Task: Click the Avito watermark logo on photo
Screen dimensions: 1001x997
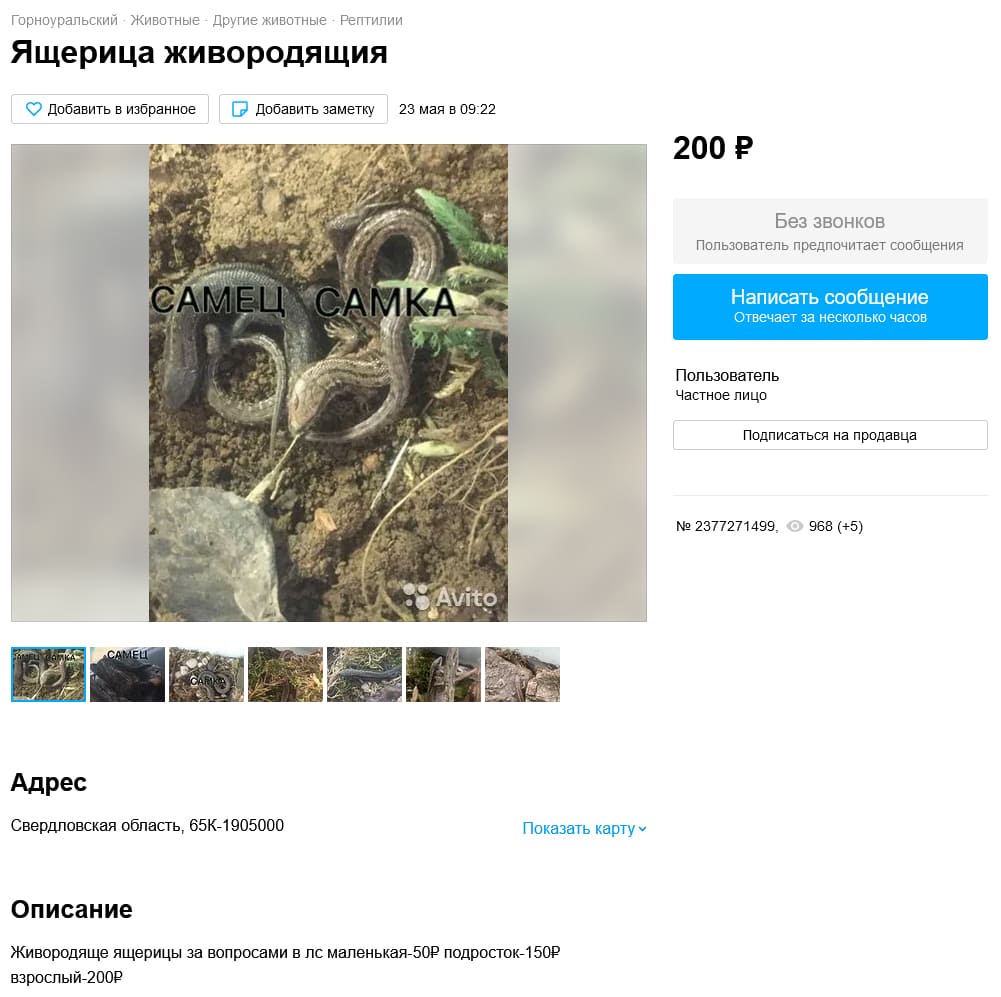Action: [x=450, y=597]
